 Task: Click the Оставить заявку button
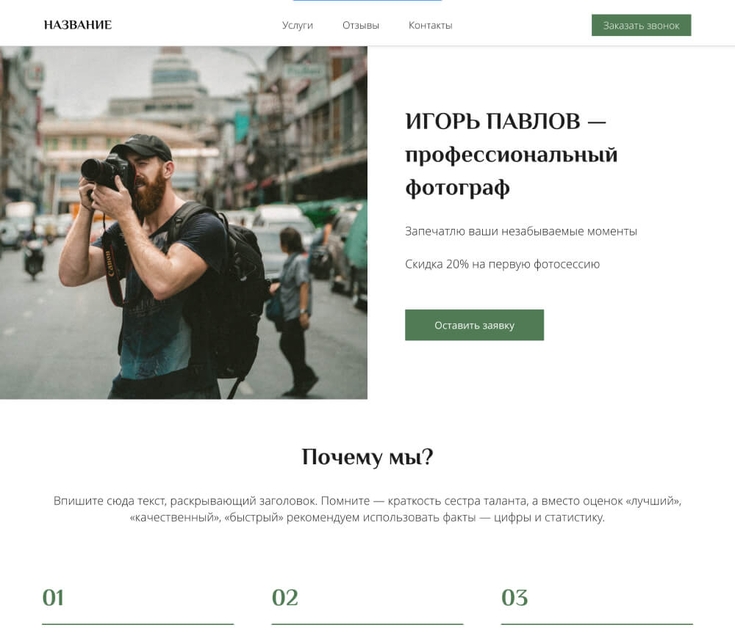coord(474,325)
